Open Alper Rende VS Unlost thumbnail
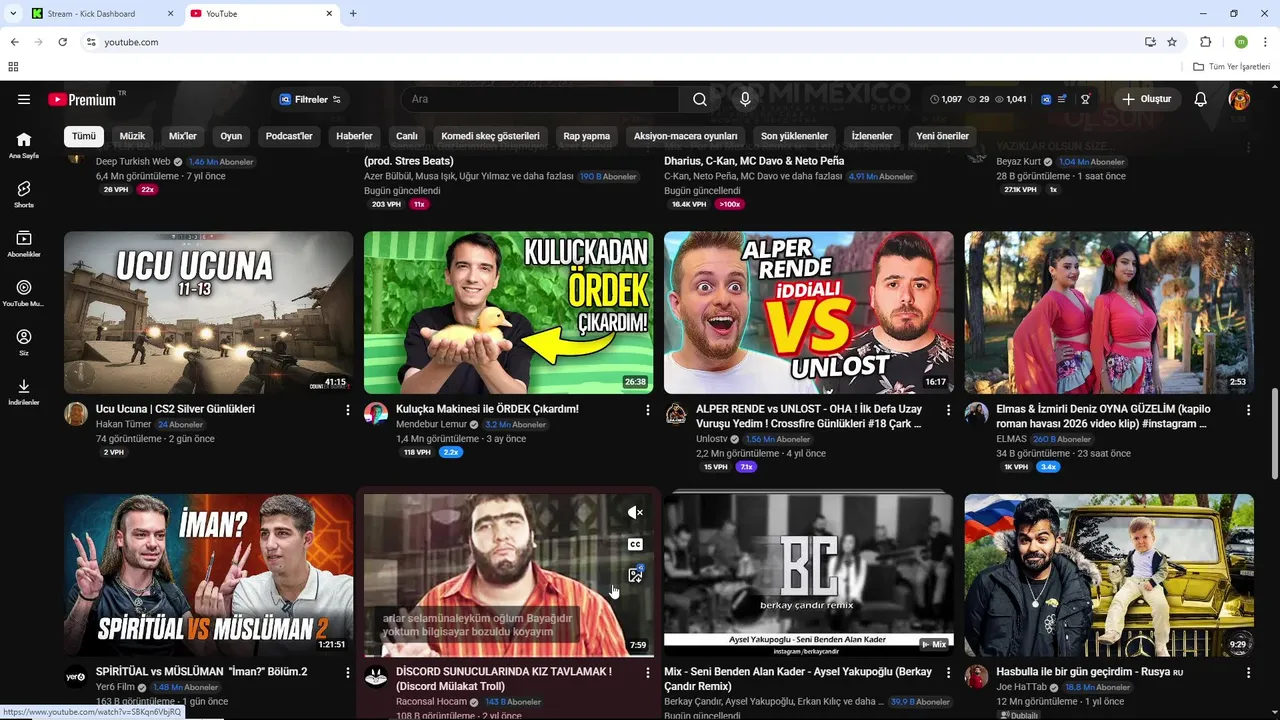This screenshot has height=720, width=1280. (x=808, y=313)
